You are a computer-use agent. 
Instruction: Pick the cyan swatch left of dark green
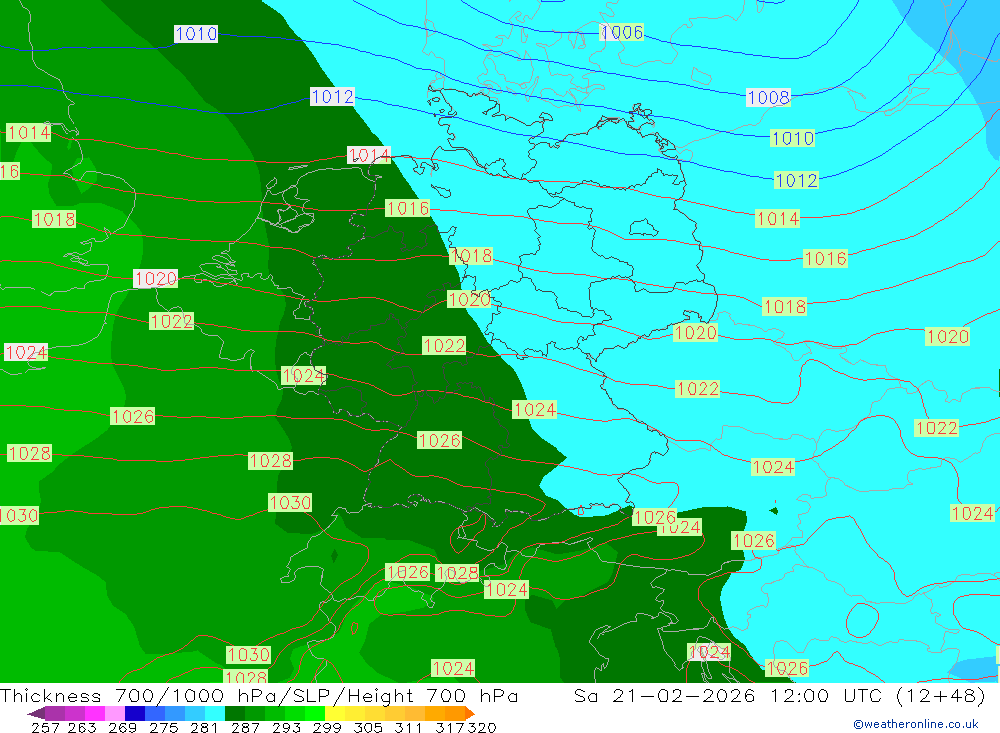215,713
